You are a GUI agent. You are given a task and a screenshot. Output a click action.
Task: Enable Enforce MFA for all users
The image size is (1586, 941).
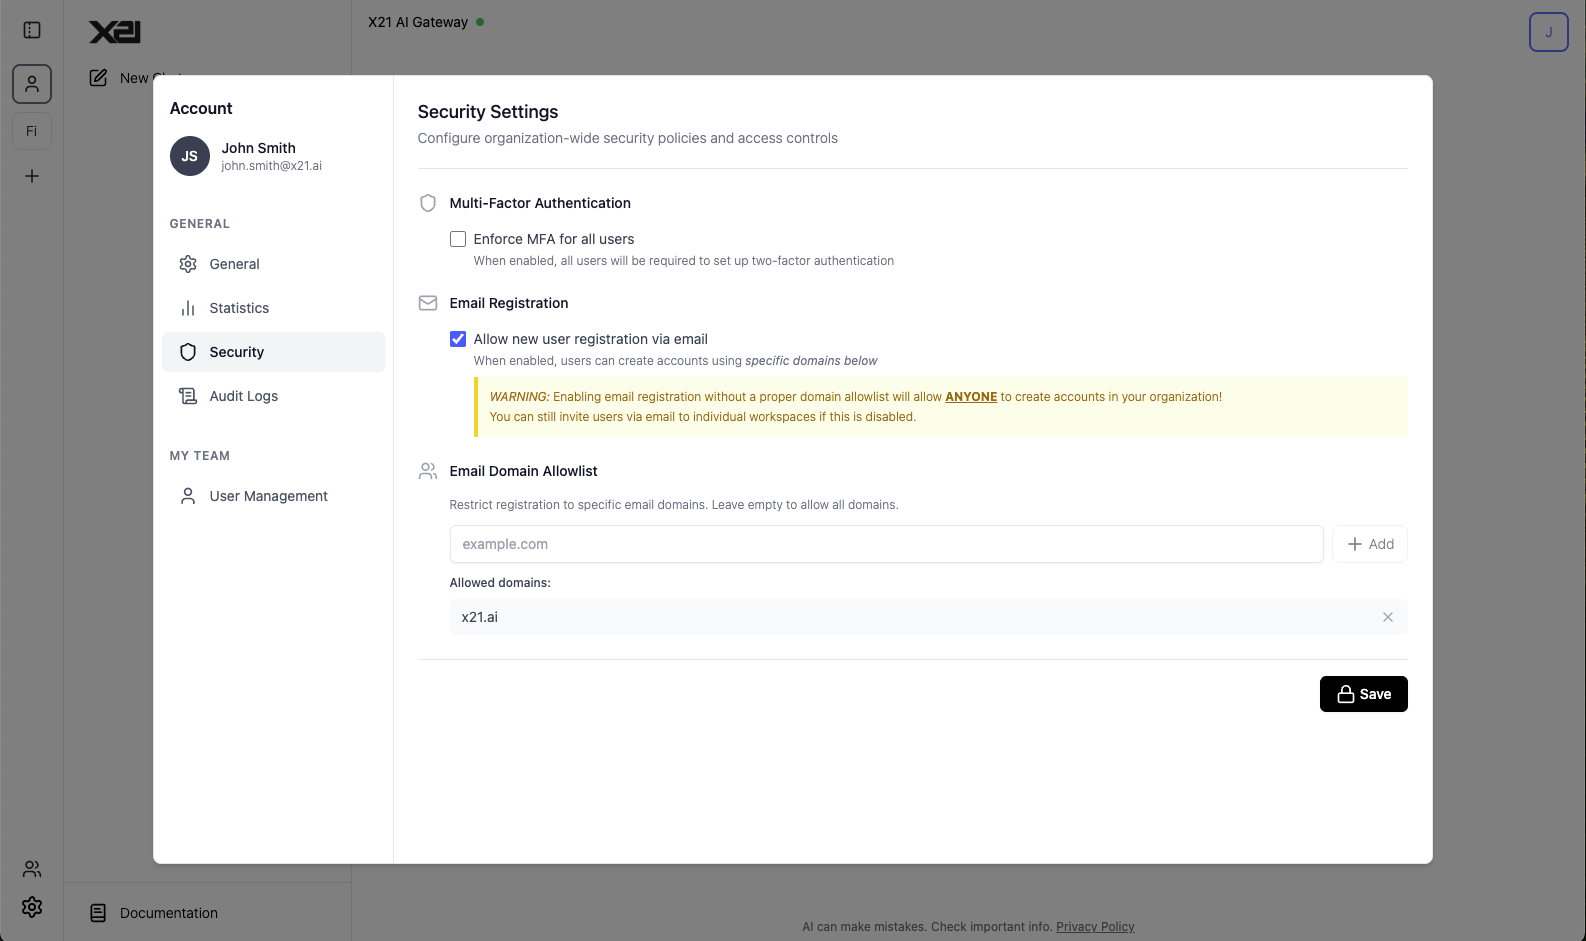click(x=458, y=239)
